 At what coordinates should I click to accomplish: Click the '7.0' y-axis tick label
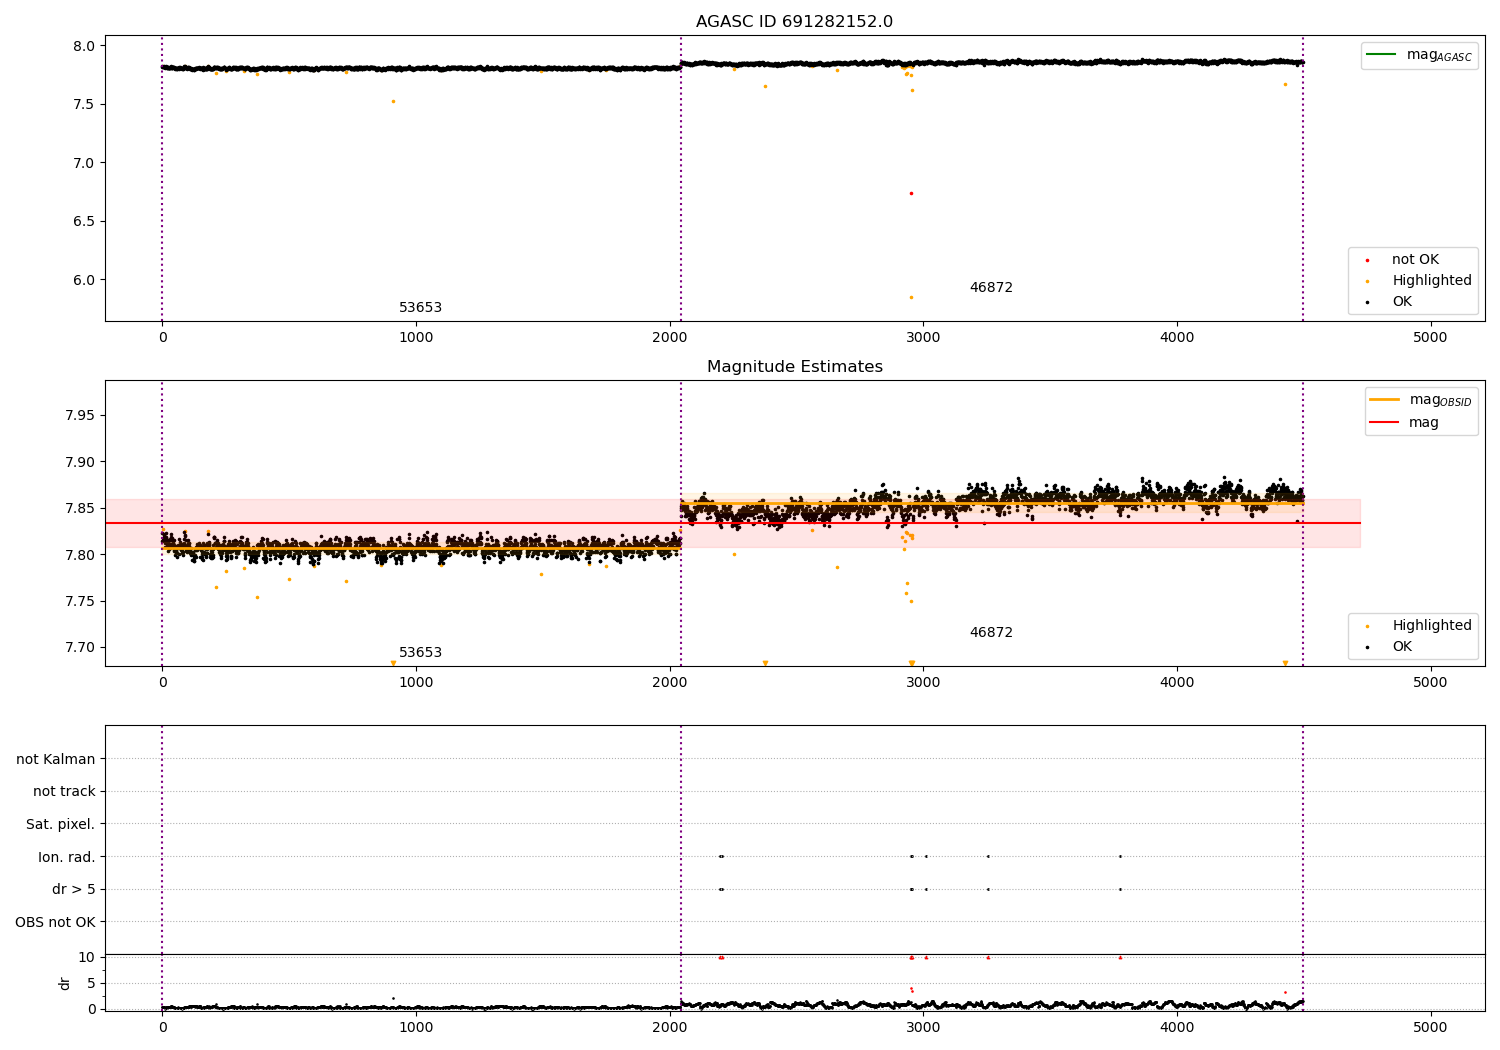pos(84,163)
